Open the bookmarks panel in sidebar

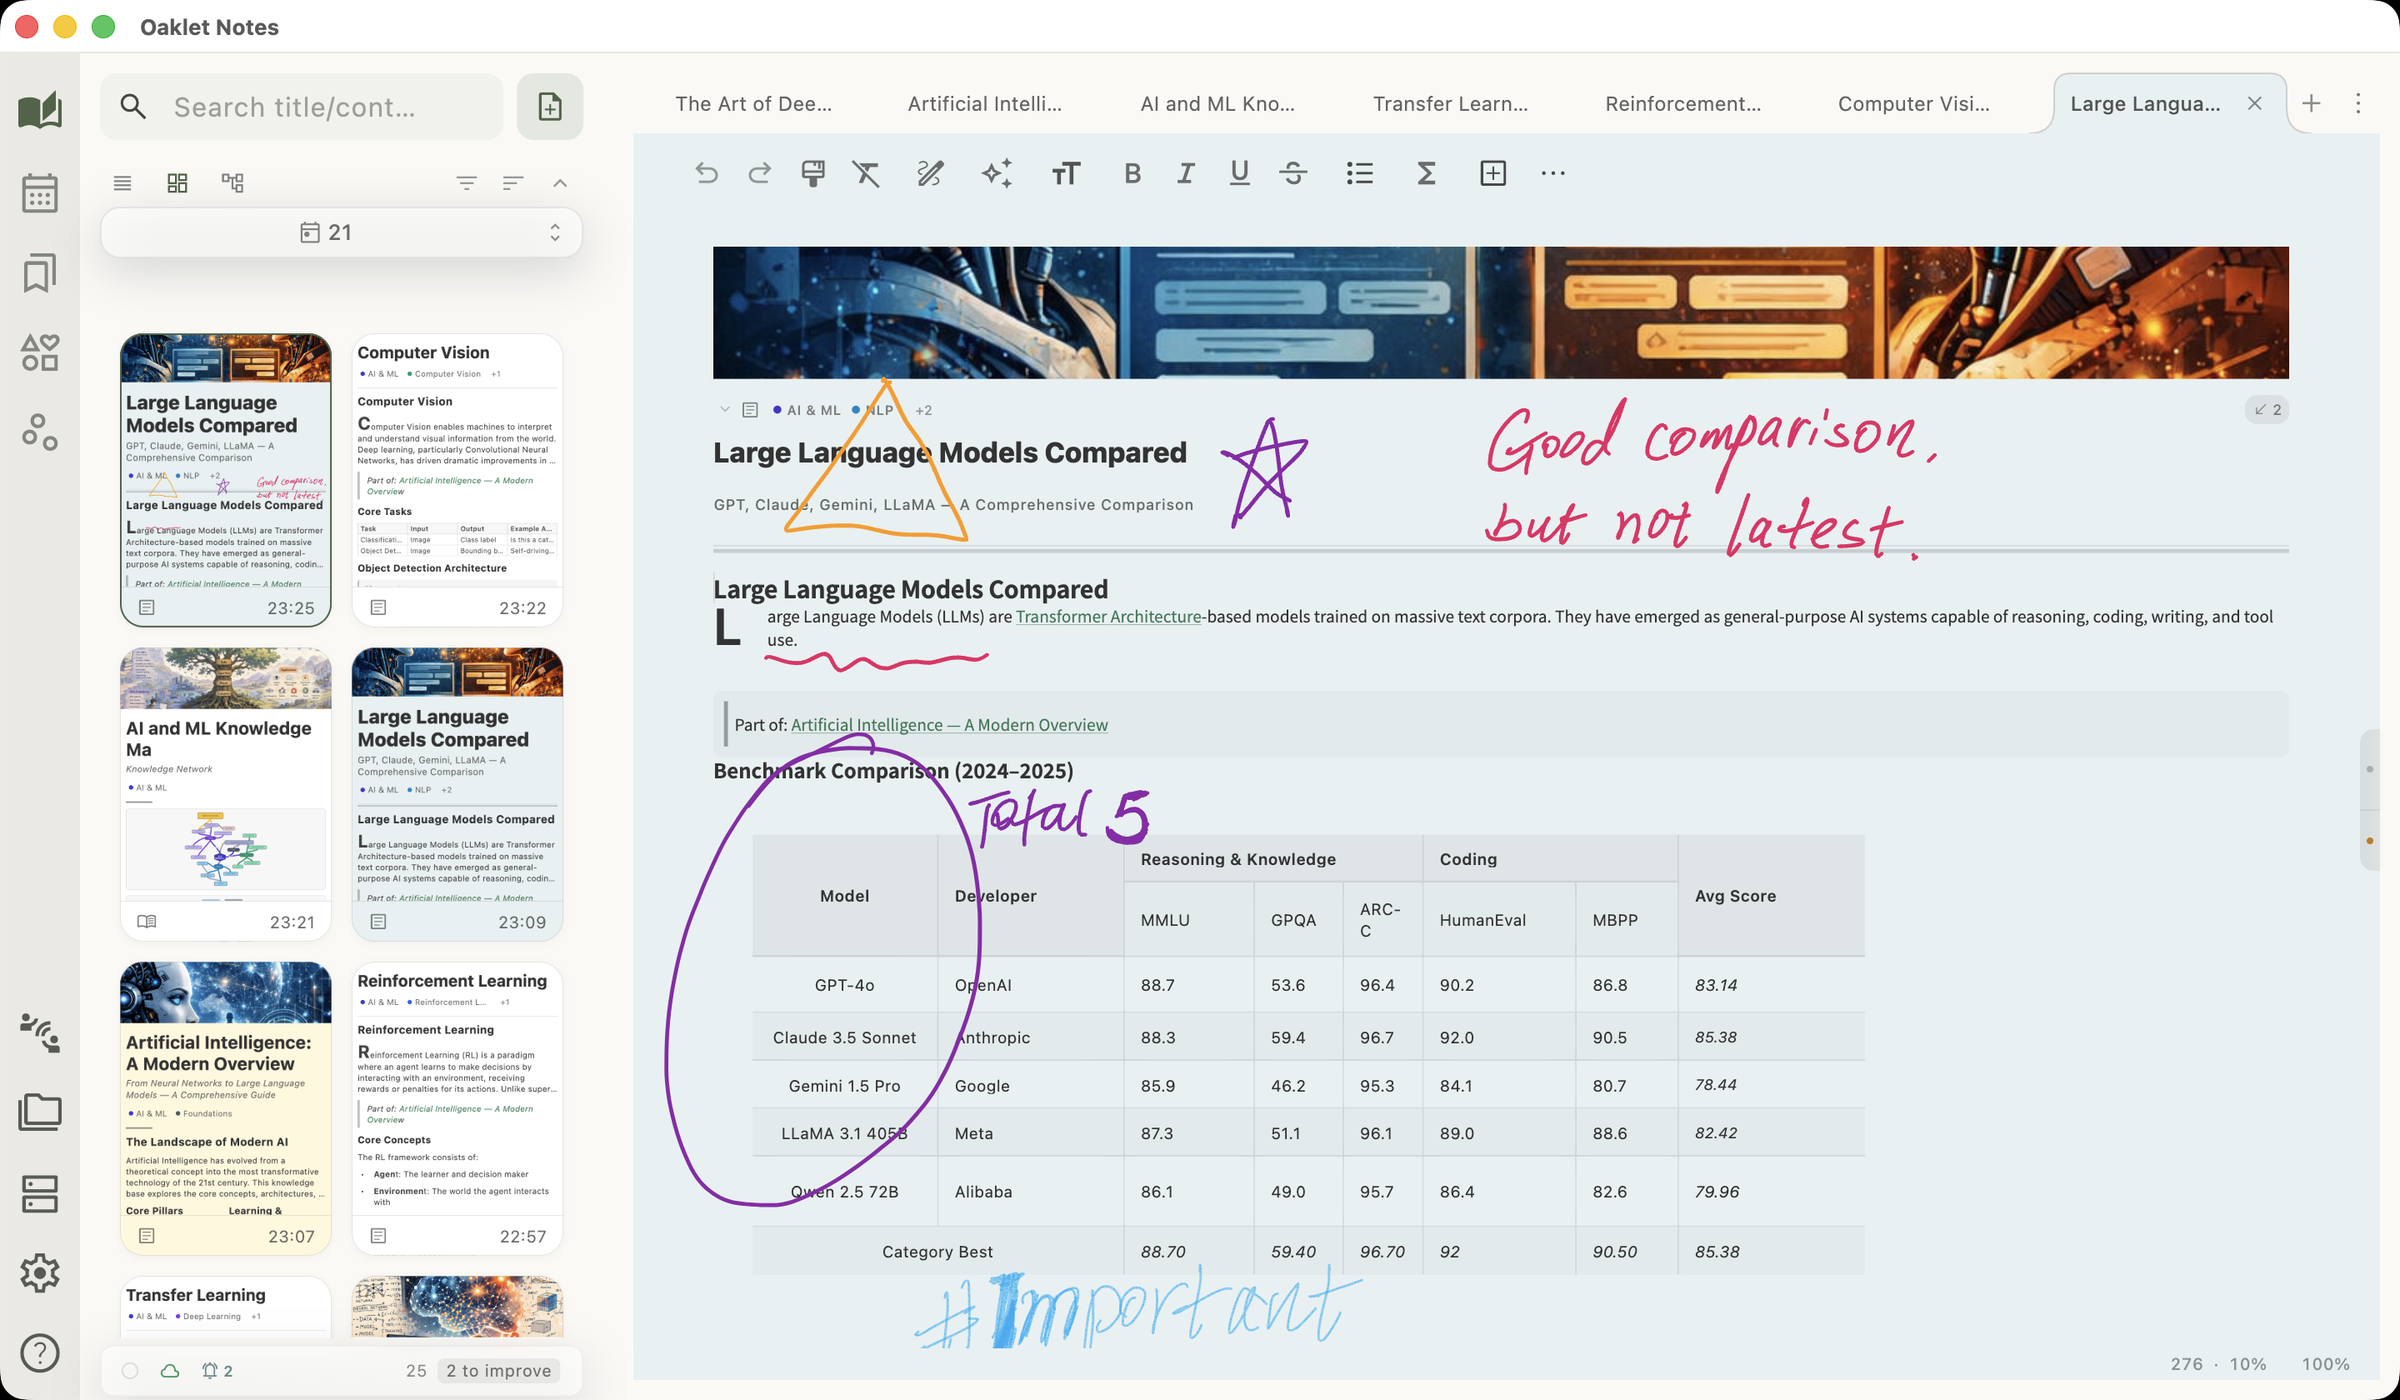(x=40, y=273)
